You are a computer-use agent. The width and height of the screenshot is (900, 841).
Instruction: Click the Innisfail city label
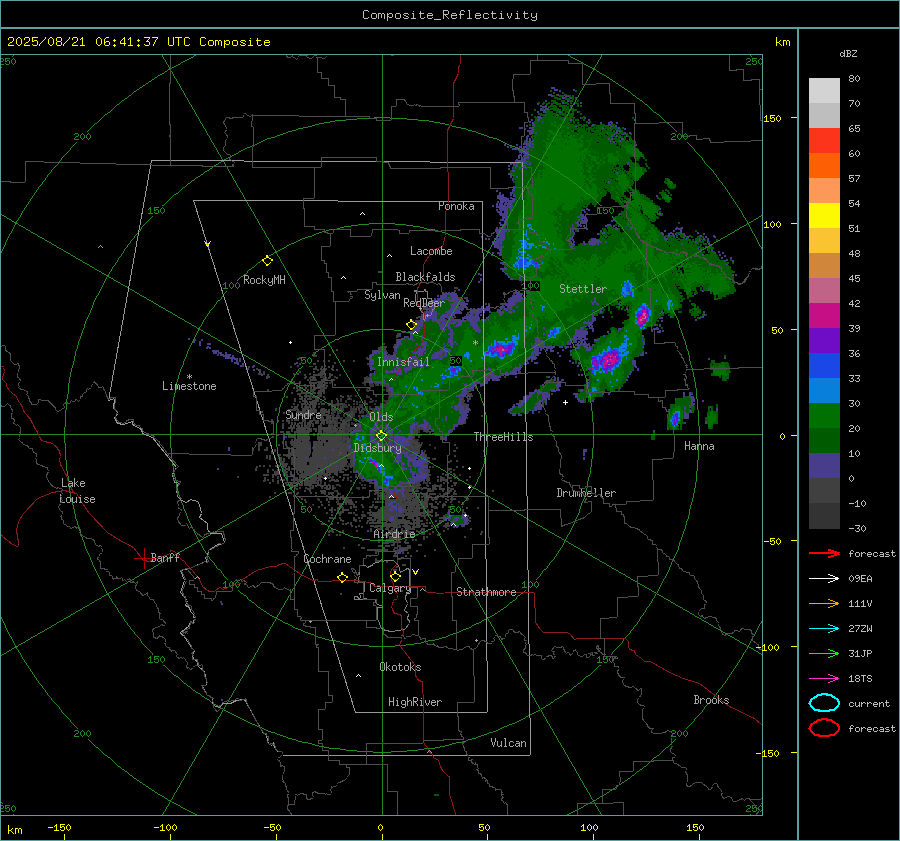click(x=403, y=362)
